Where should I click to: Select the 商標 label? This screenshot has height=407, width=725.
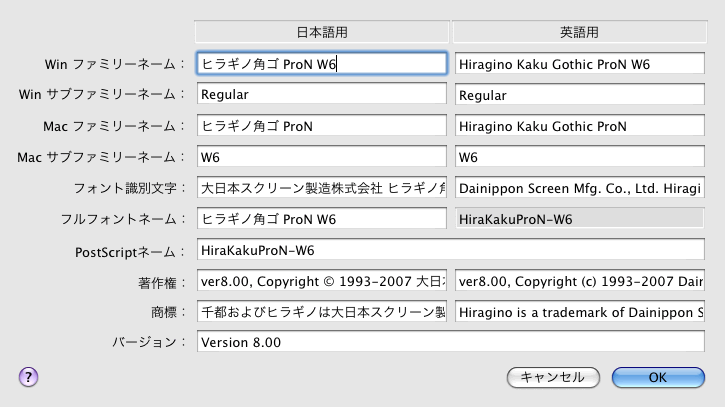[167, 313]
